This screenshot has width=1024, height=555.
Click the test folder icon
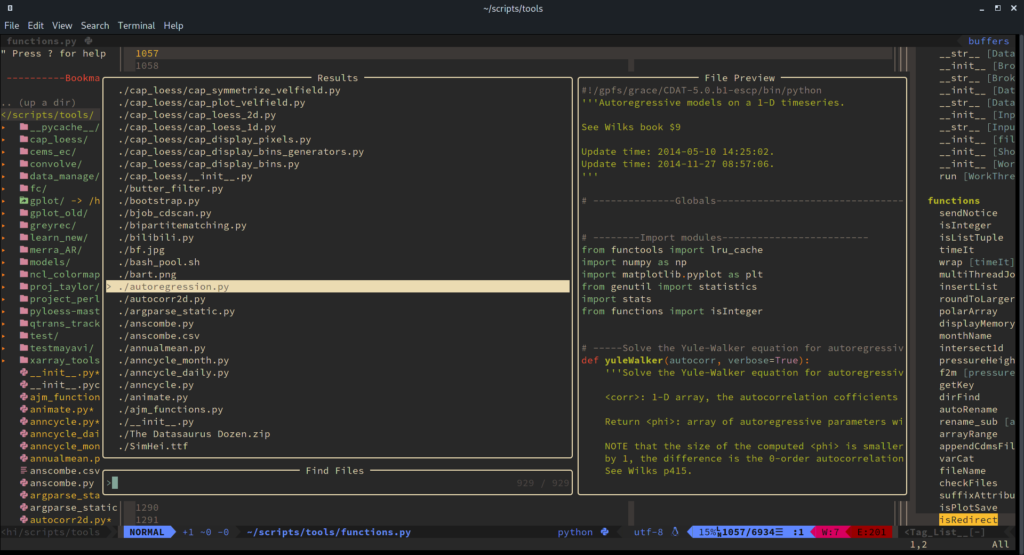[x=24, y=336]
